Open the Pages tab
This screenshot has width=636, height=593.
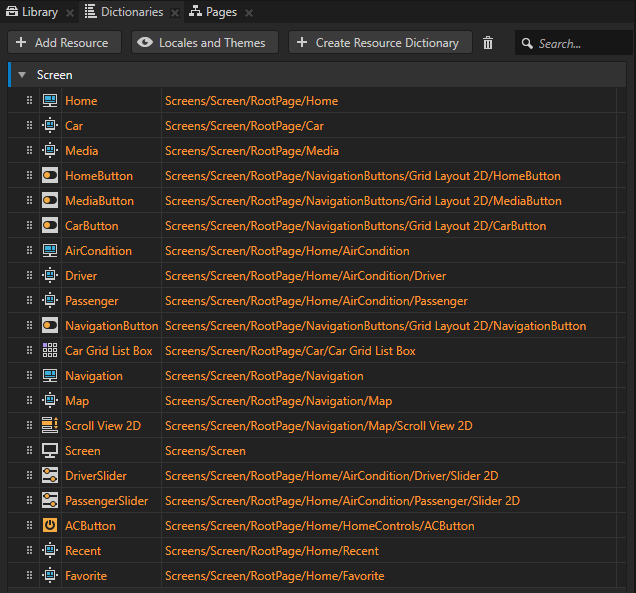pos(214,12)
